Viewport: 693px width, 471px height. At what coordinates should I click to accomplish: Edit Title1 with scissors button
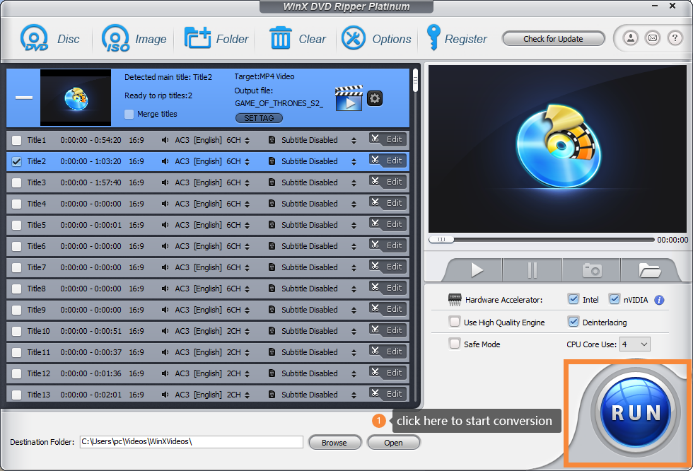pyautogui.click(x=388, y=139)
